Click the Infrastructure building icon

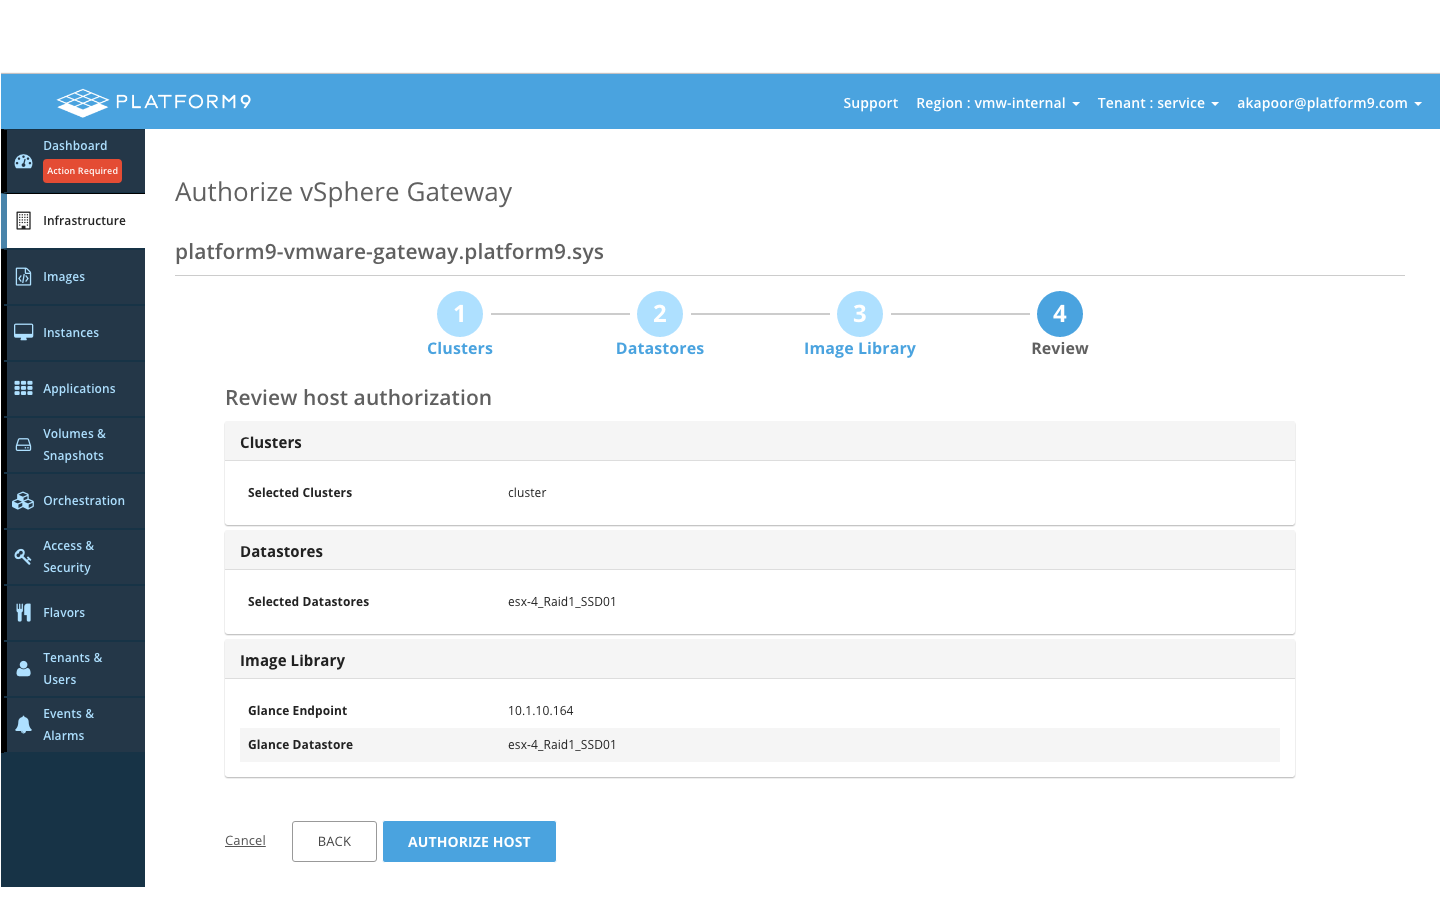24,221
